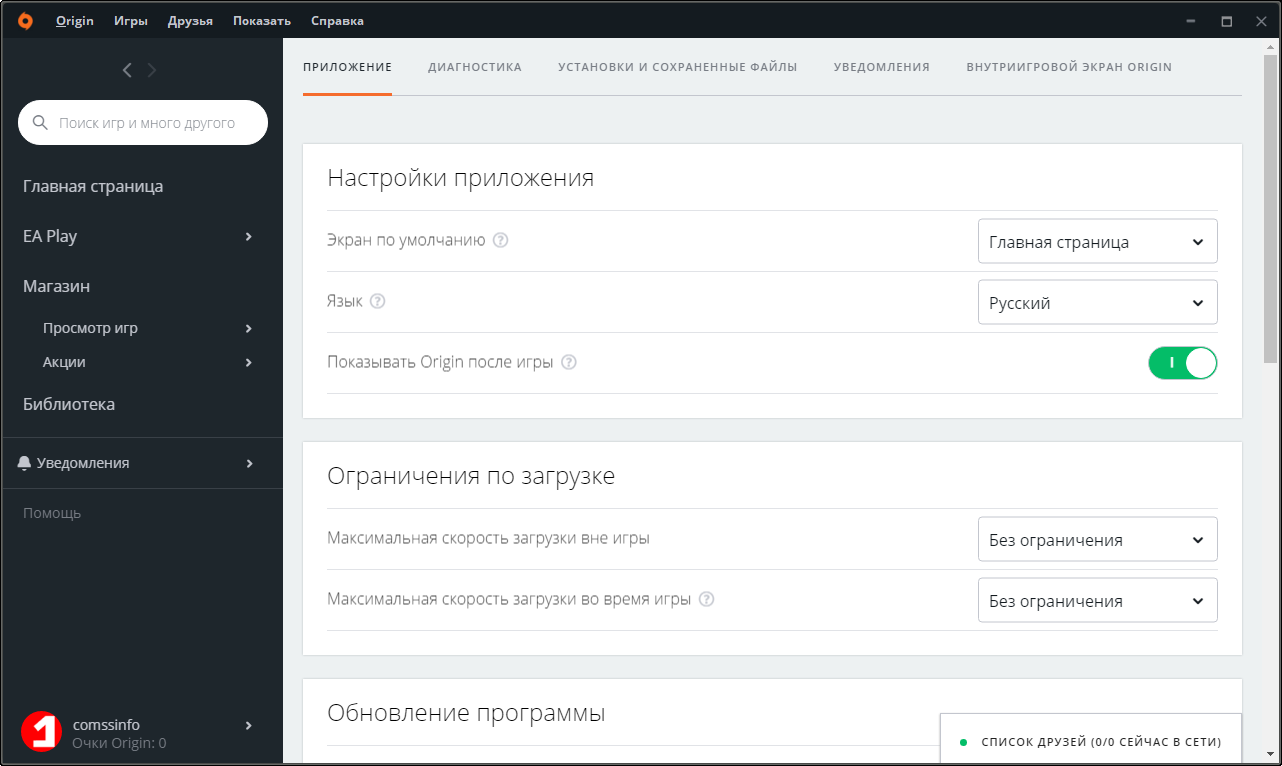
Task: Open the Экран по умолчанию dropdown
Action: [1098, 241]
